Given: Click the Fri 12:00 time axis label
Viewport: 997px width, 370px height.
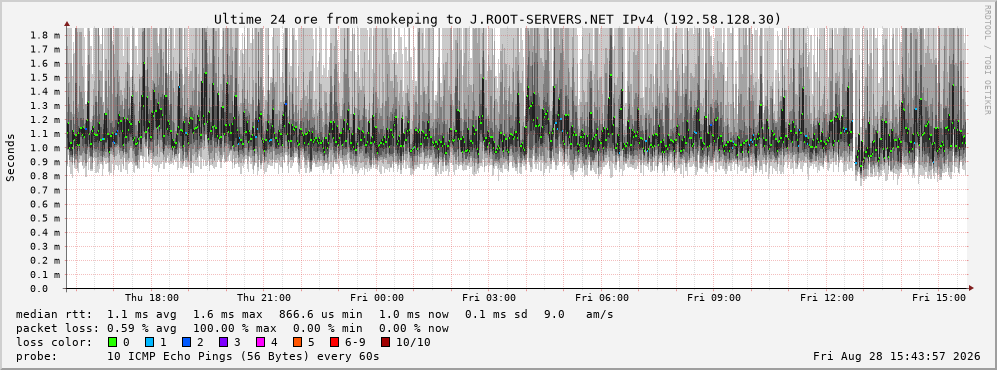Looking at the screenshot, I should click(827, 298).
